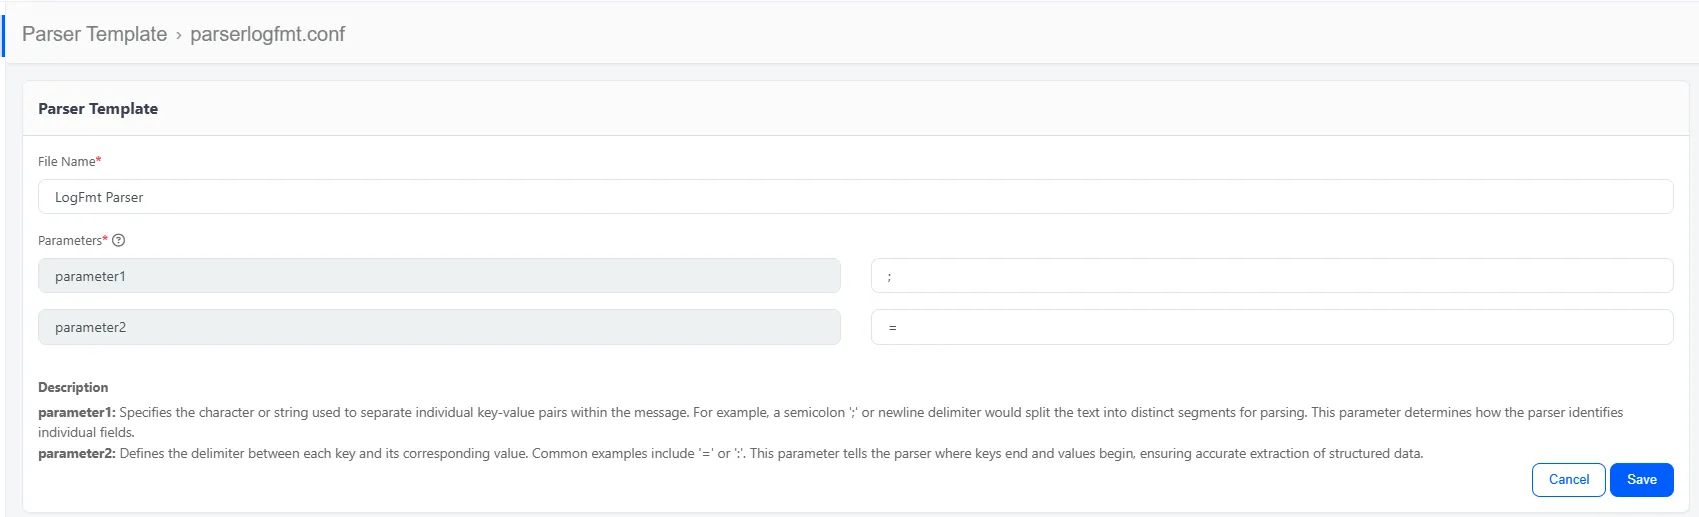Viewport: 1699px width, 517px height.
Task: Click the bold parameter2 description term
Action: (x=77, y=453)
